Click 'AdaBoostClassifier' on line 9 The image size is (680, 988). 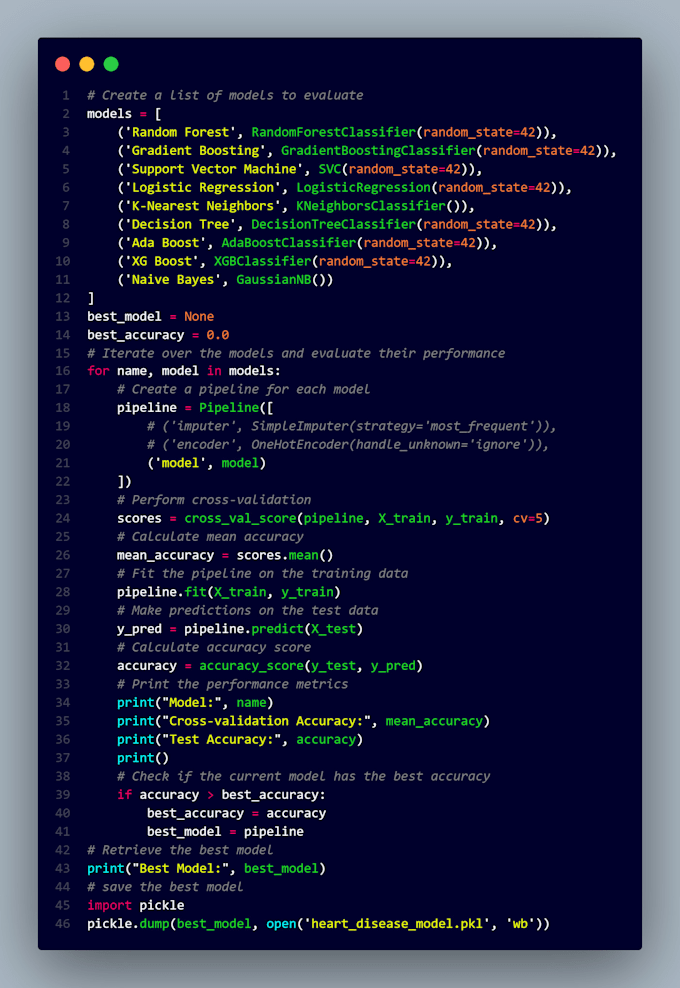tap(289, 243)
